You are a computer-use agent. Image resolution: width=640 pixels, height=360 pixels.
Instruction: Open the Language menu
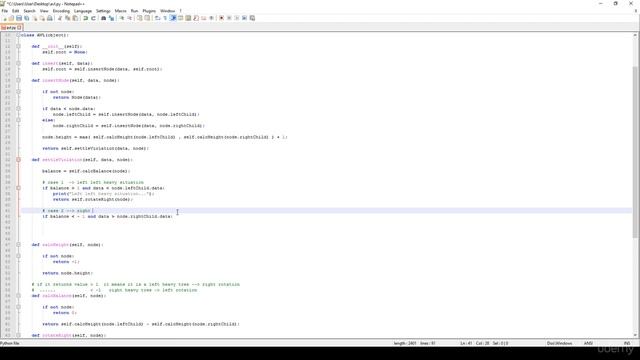coord(83,11)
